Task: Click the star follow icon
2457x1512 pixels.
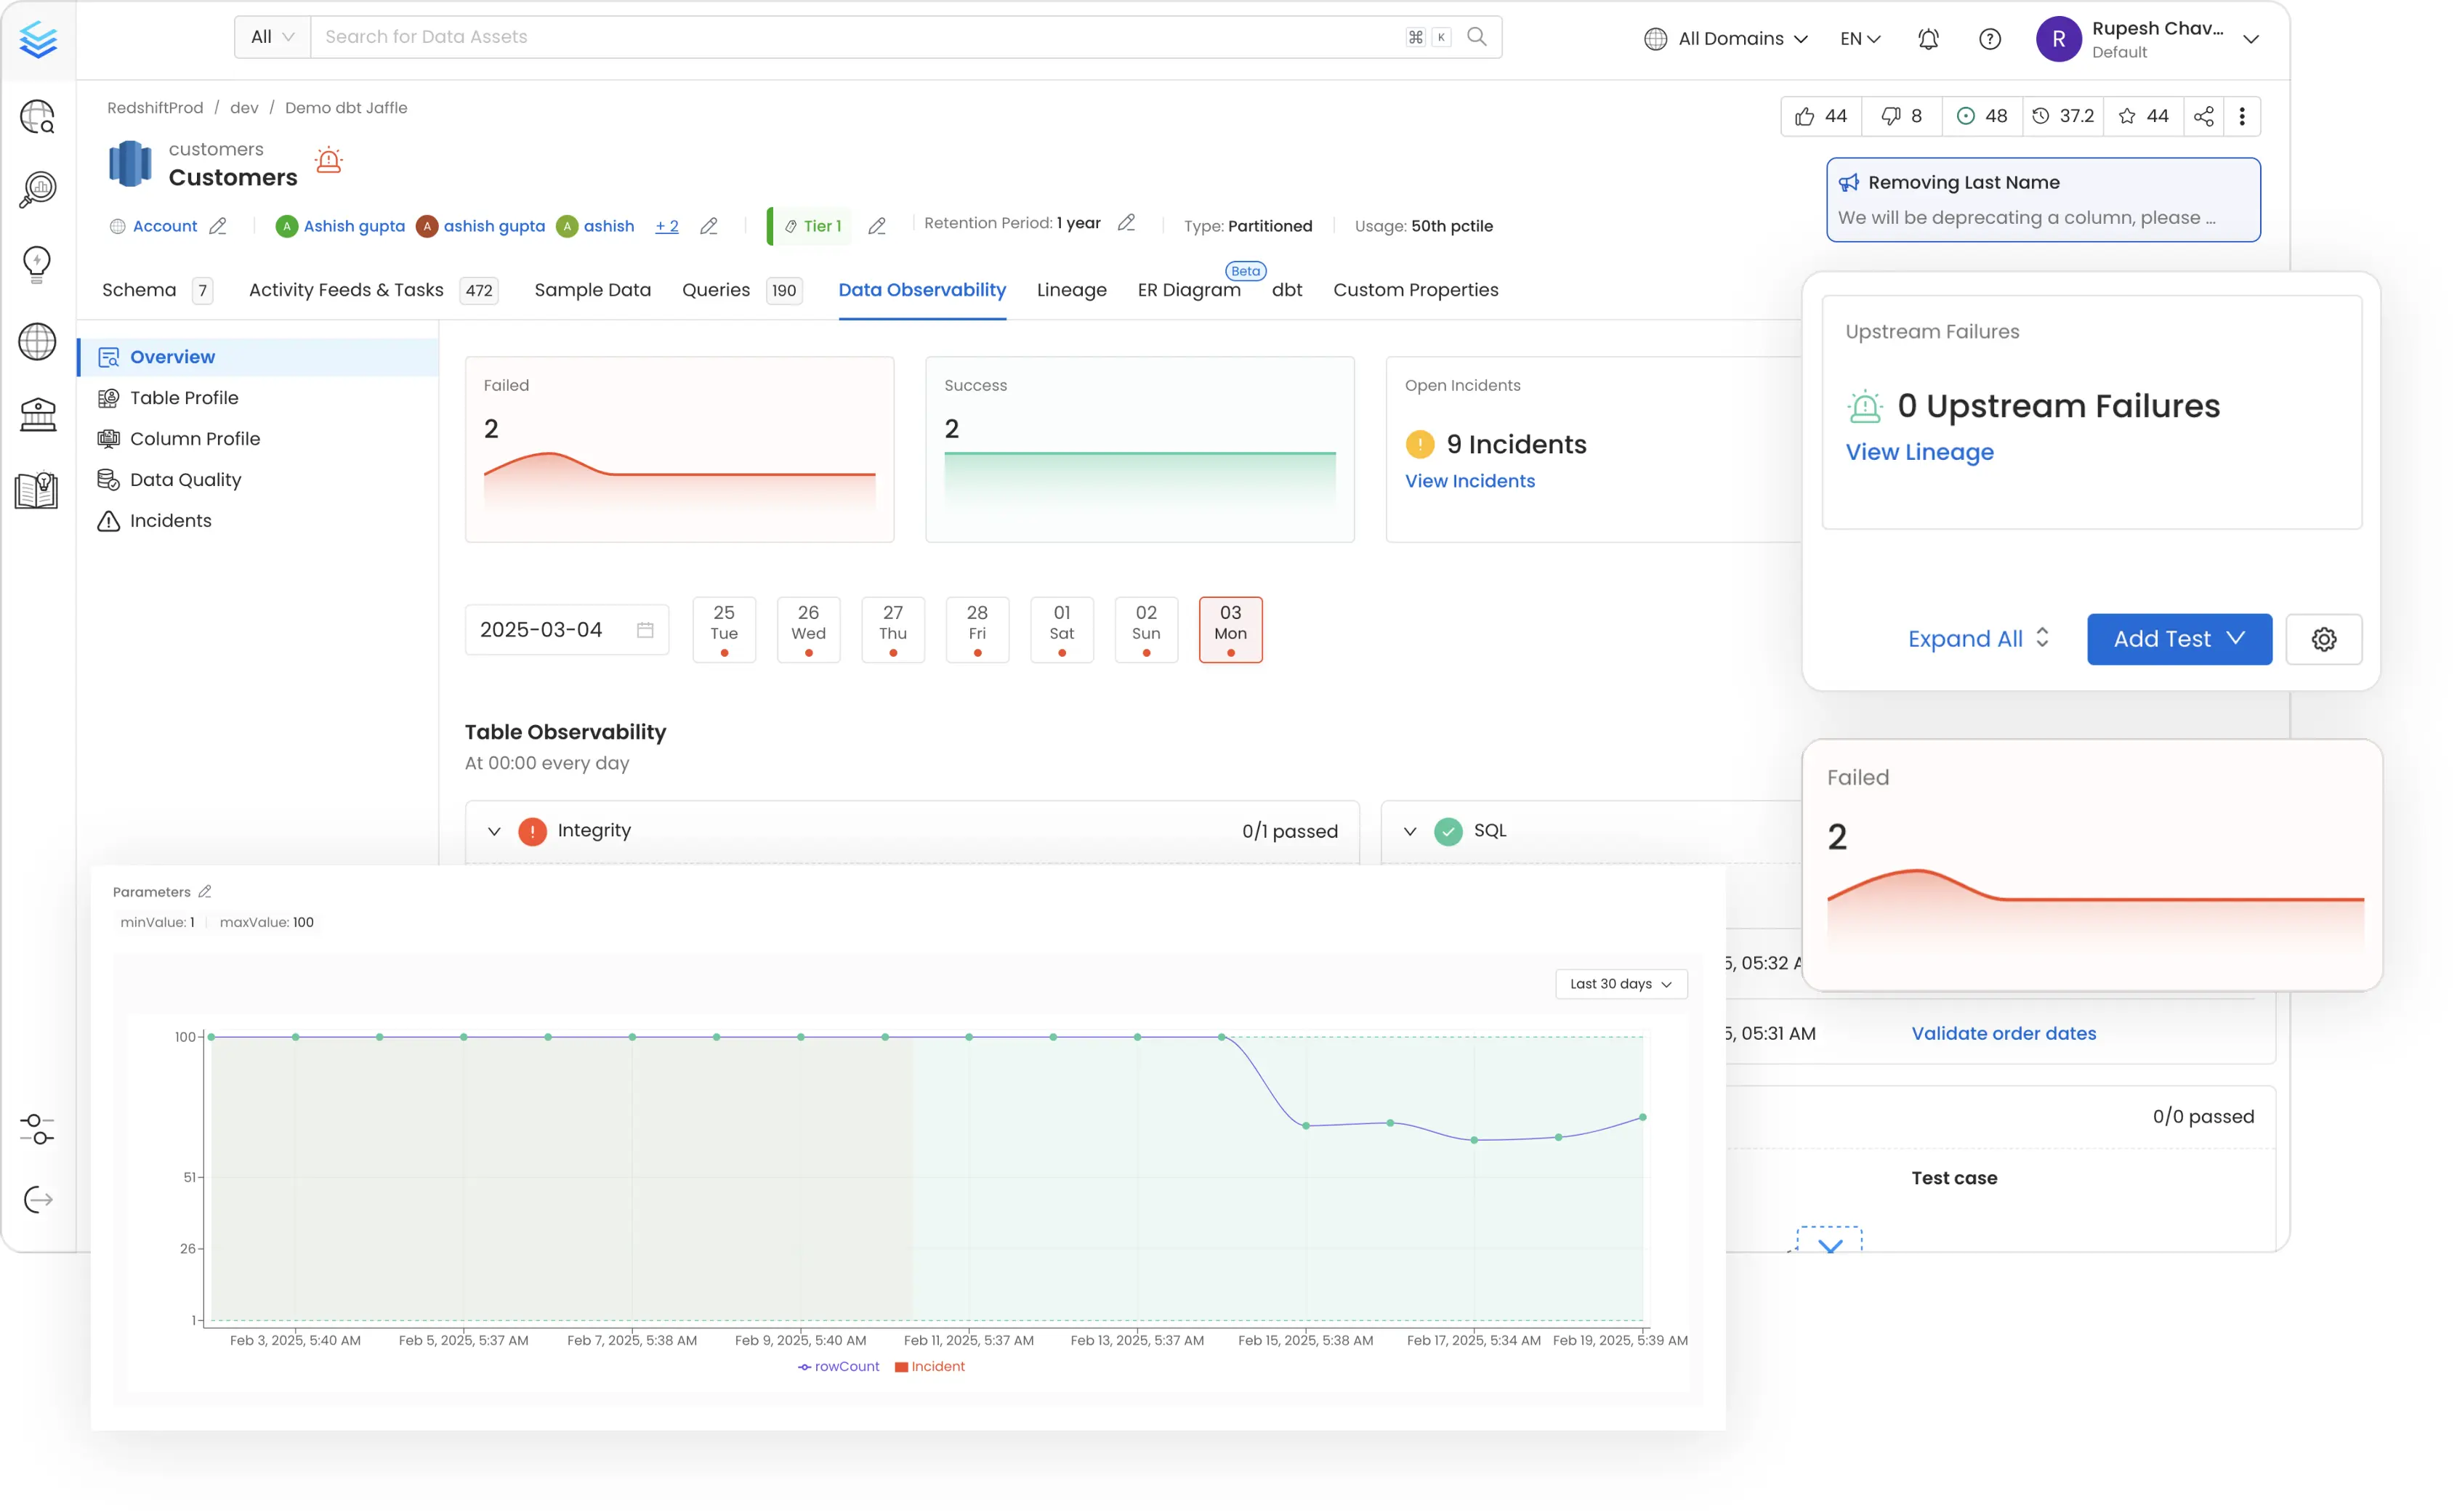Action: point(2127,116)
